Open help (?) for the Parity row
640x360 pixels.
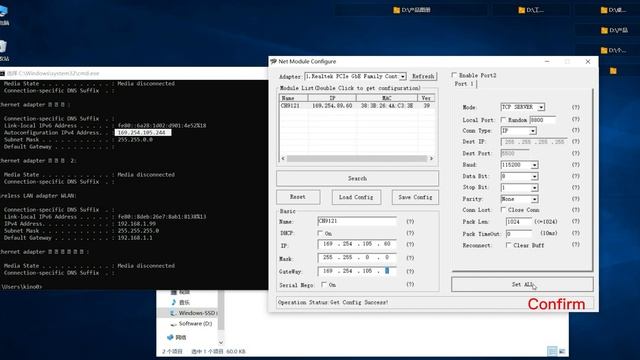tap(576, 199)
